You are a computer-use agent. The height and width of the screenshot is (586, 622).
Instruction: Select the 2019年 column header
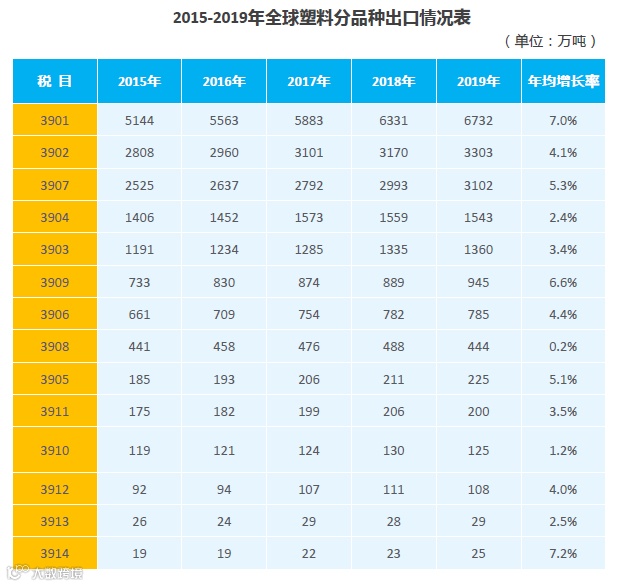click(479, 81)
